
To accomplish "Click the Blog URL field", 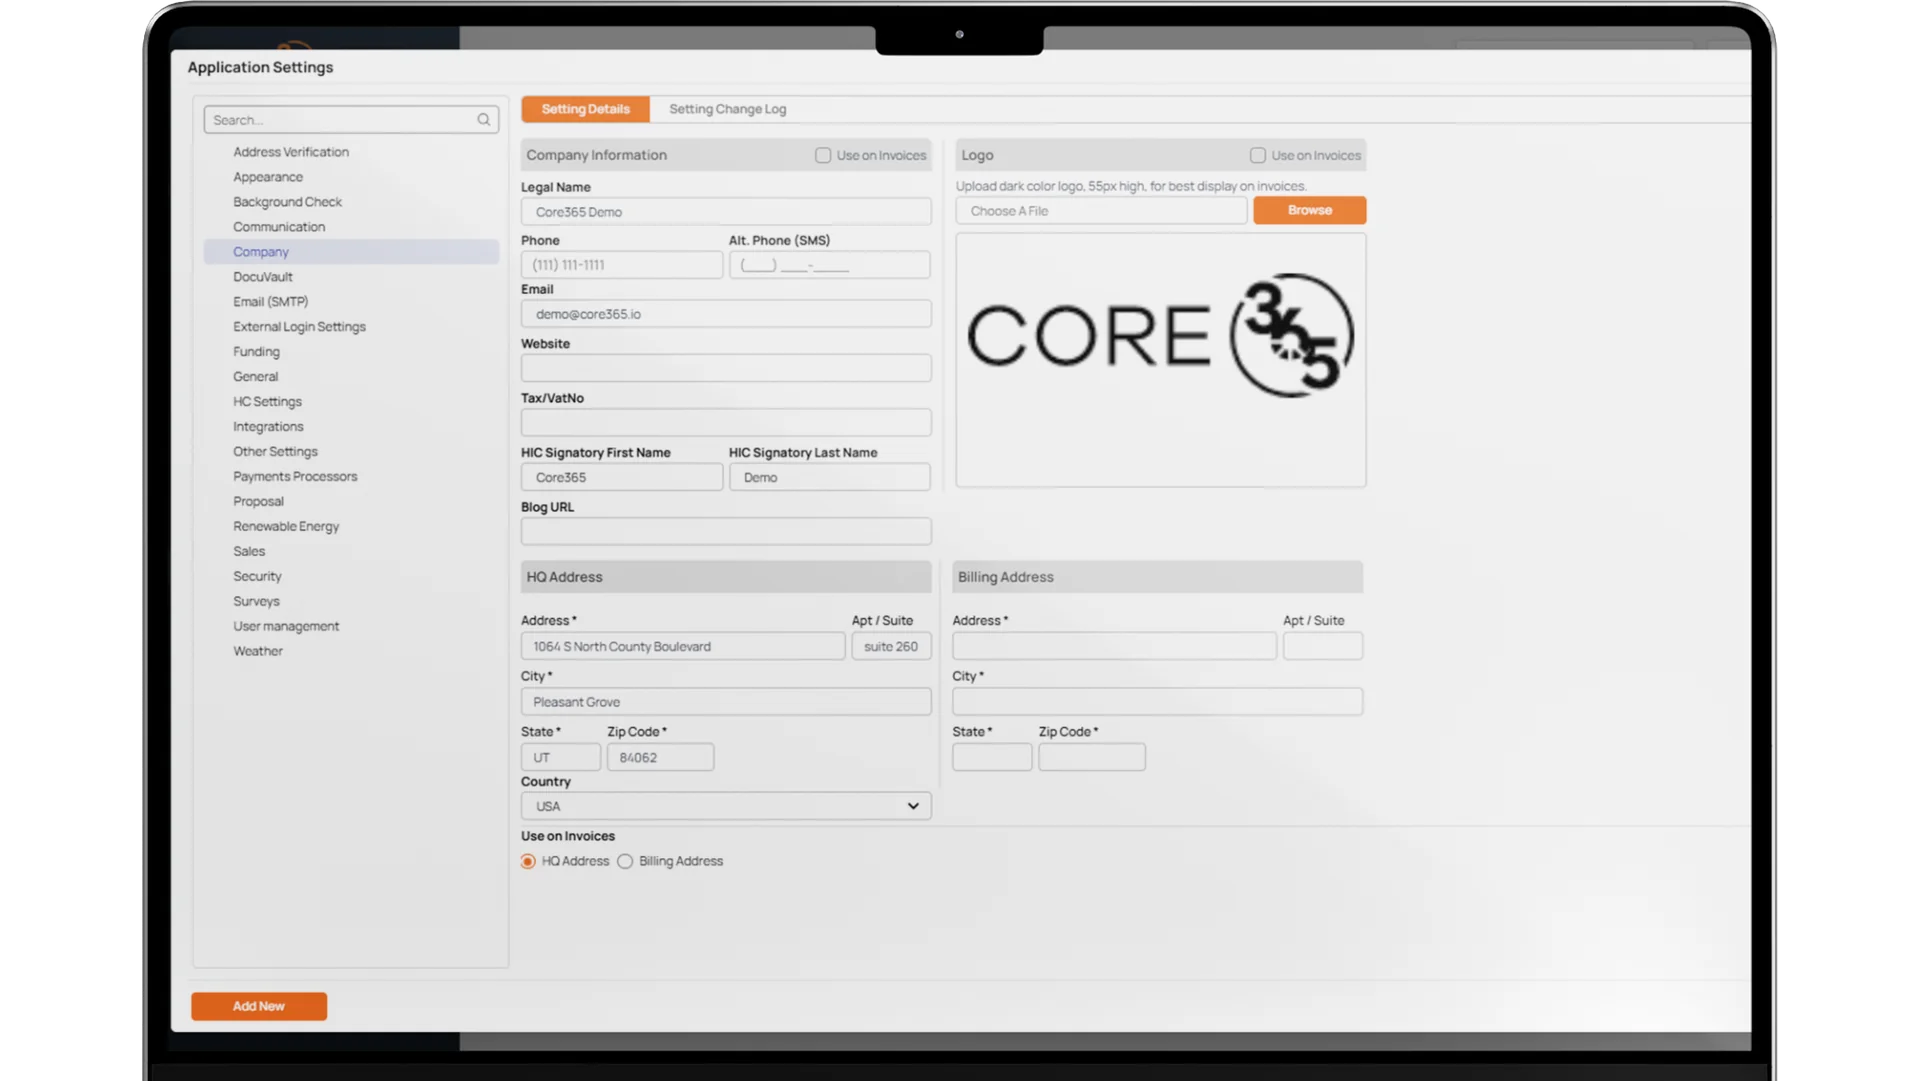I will [726, 532].
